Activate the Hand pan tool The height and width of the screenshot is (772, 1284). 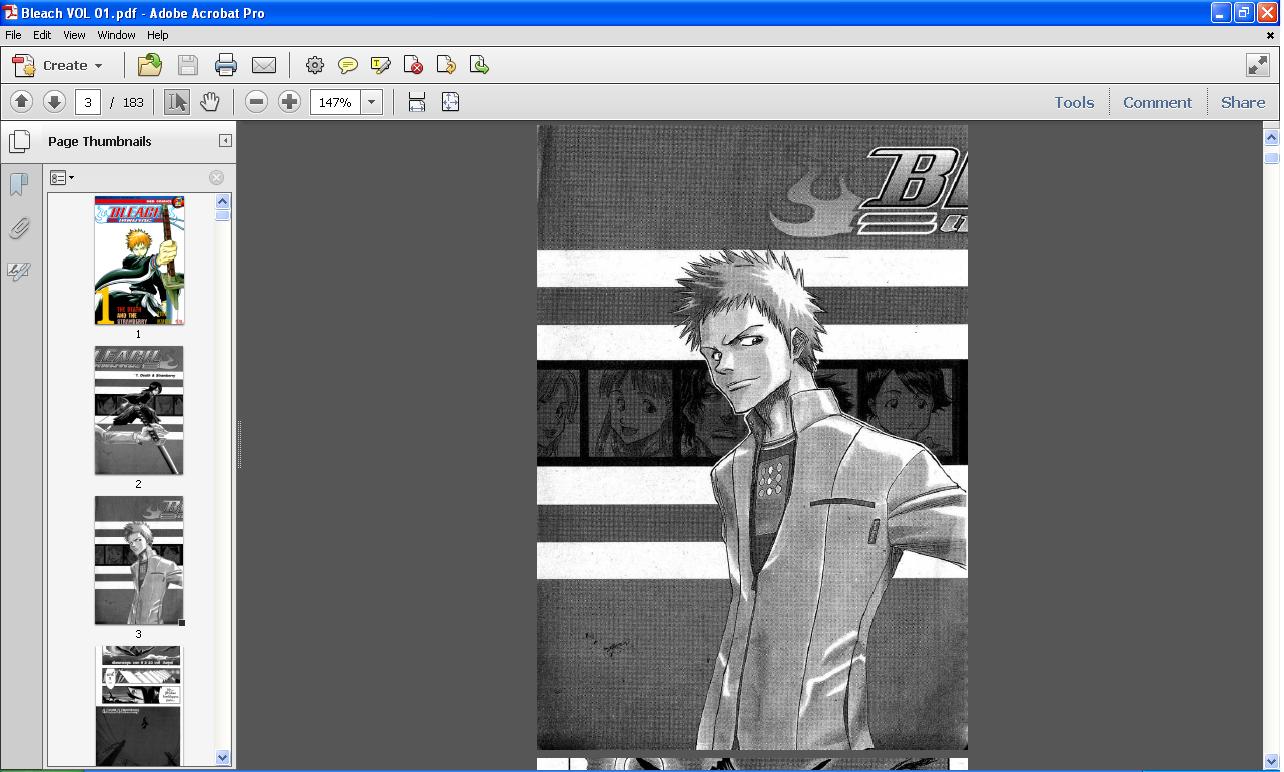click(x=209, y=102)
